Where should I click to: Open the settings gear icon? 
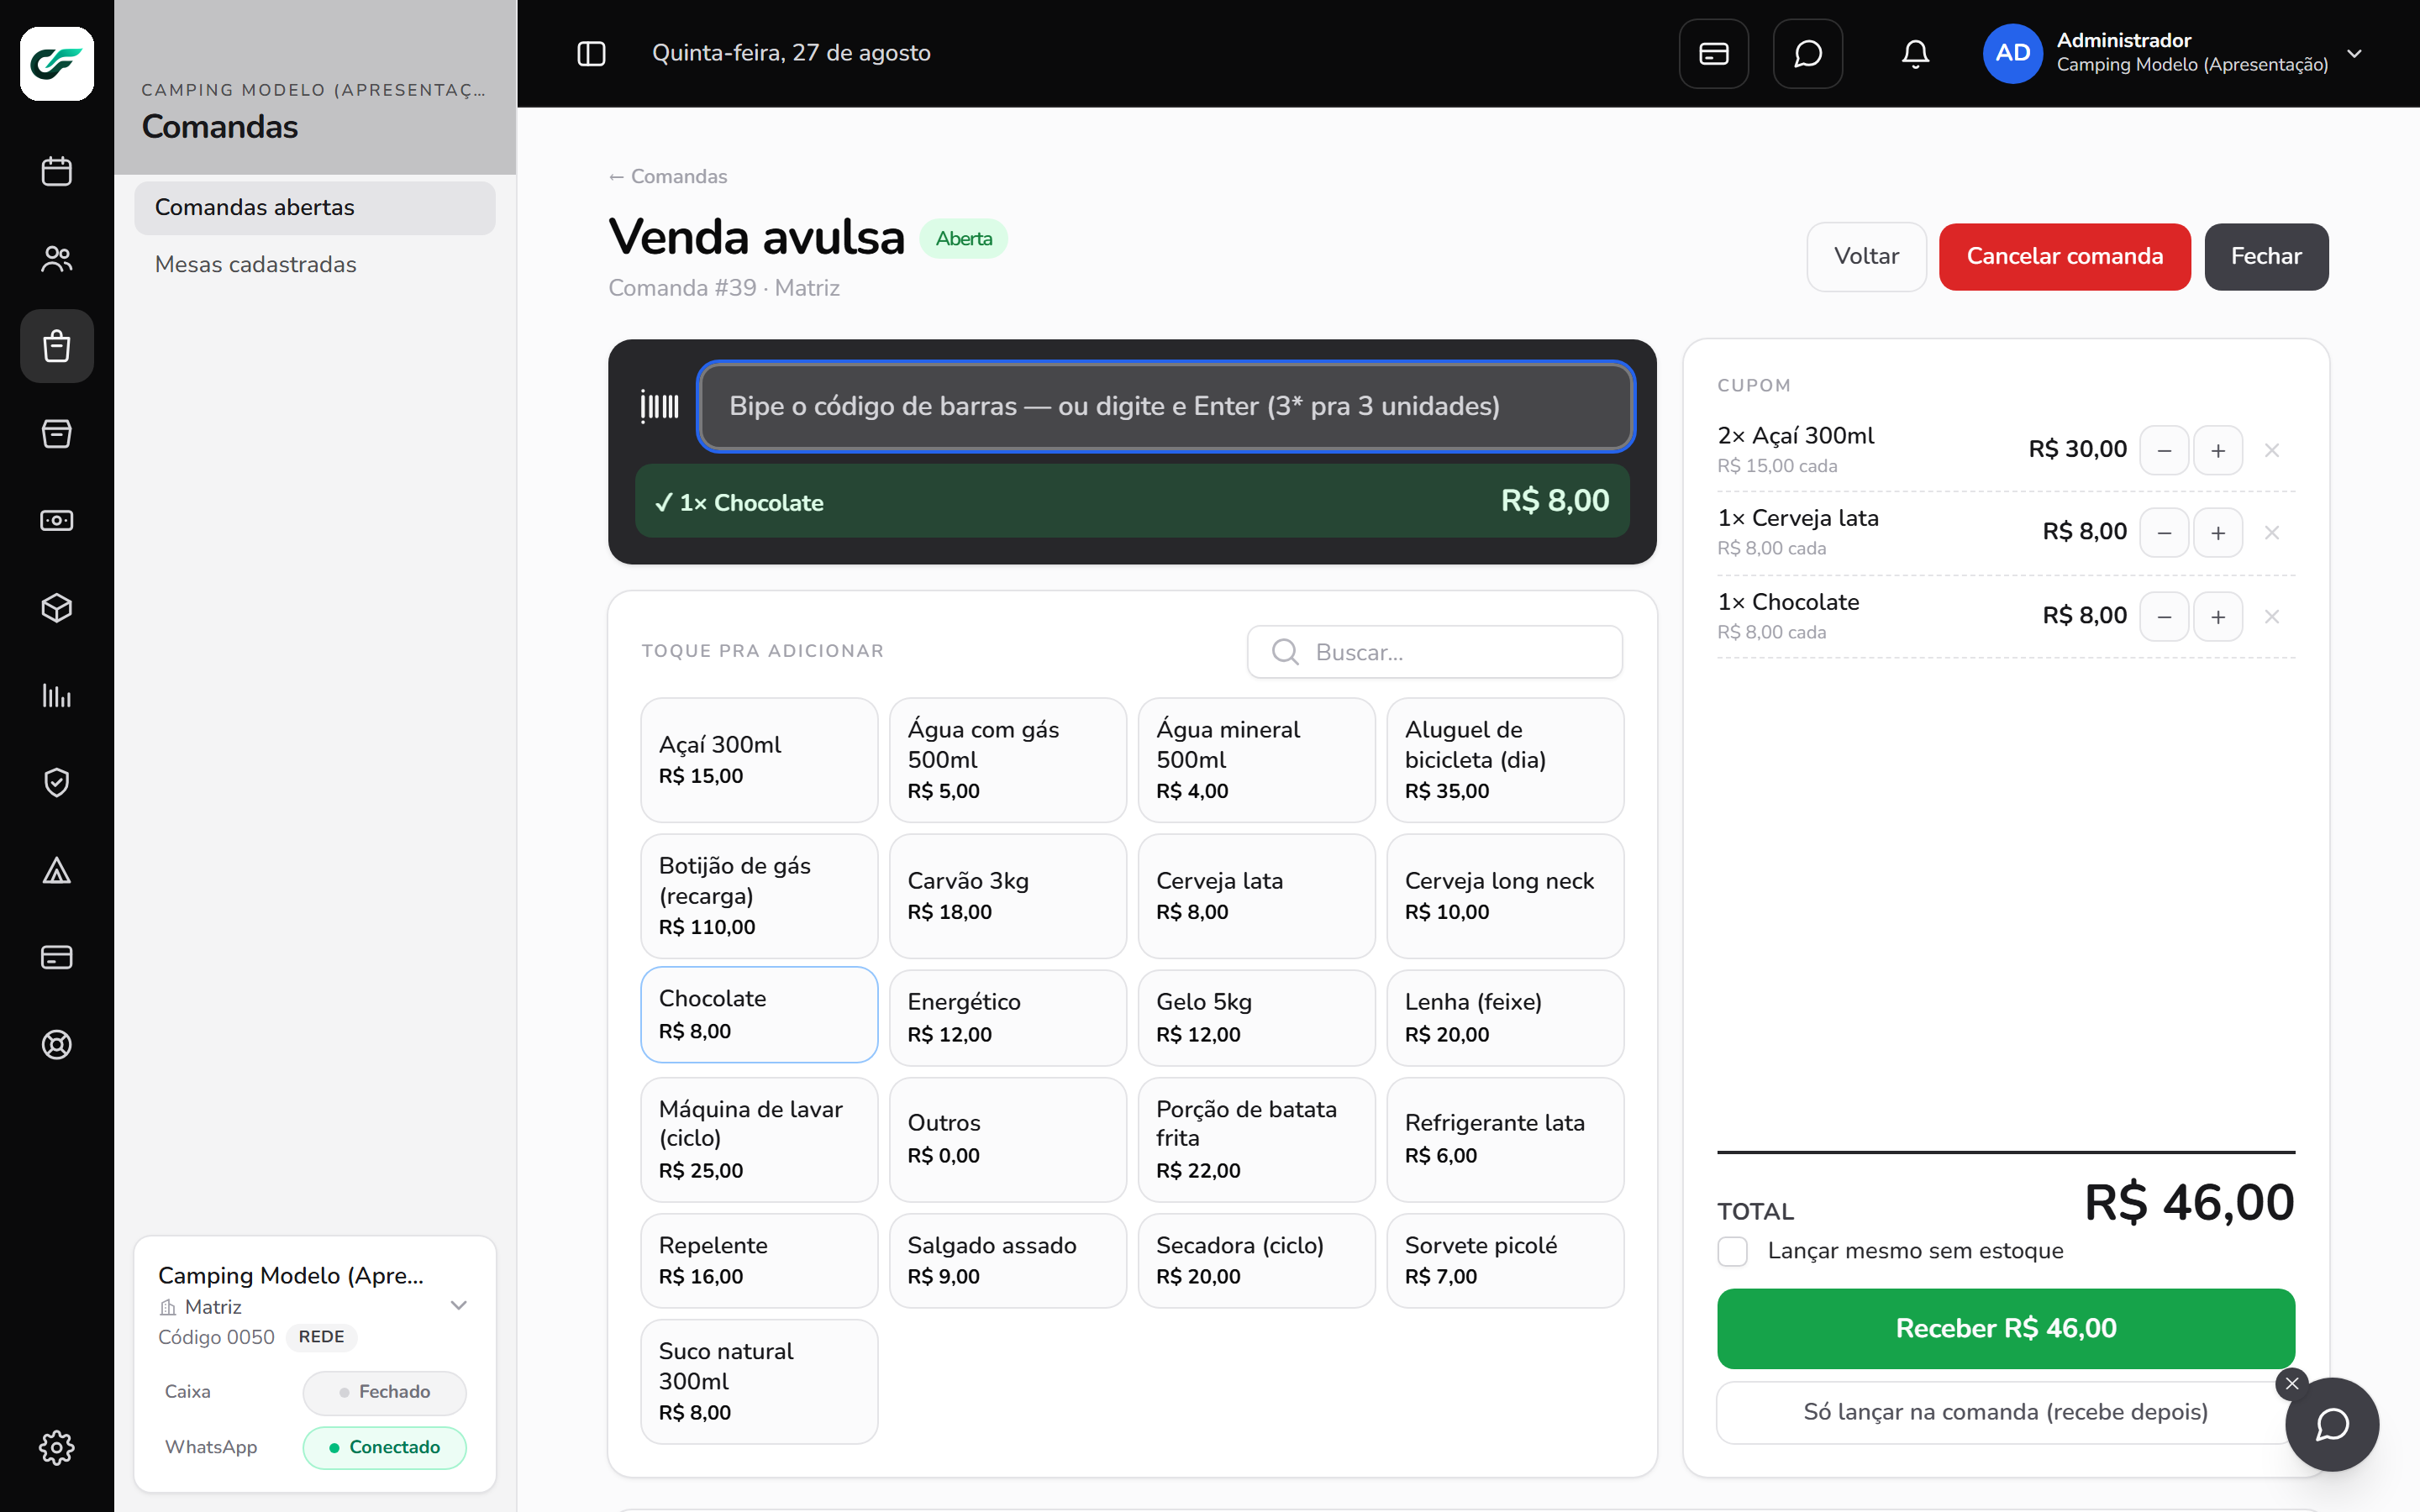(x=57, y=1447)
